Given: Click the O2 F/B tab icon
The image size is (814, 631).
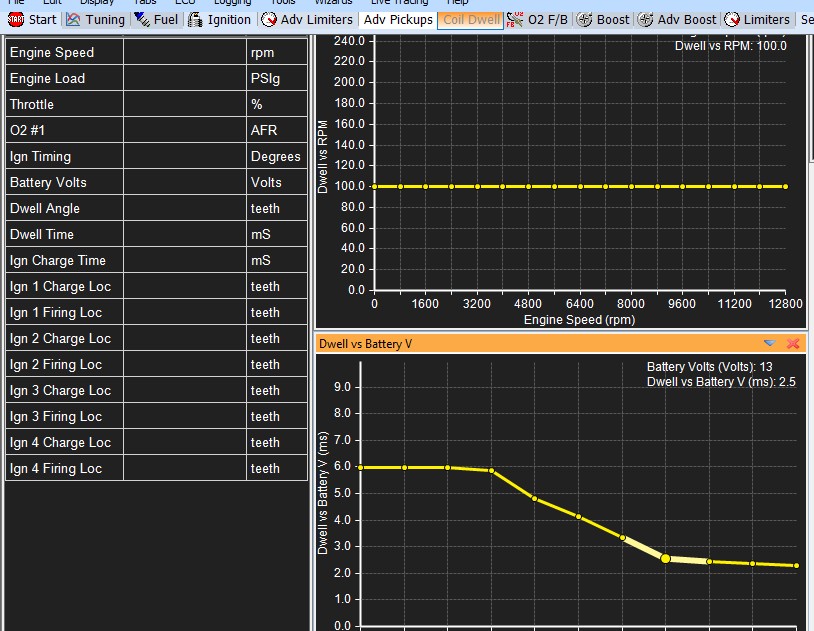Looking at the screenshot, I should [x=516, y=19].
